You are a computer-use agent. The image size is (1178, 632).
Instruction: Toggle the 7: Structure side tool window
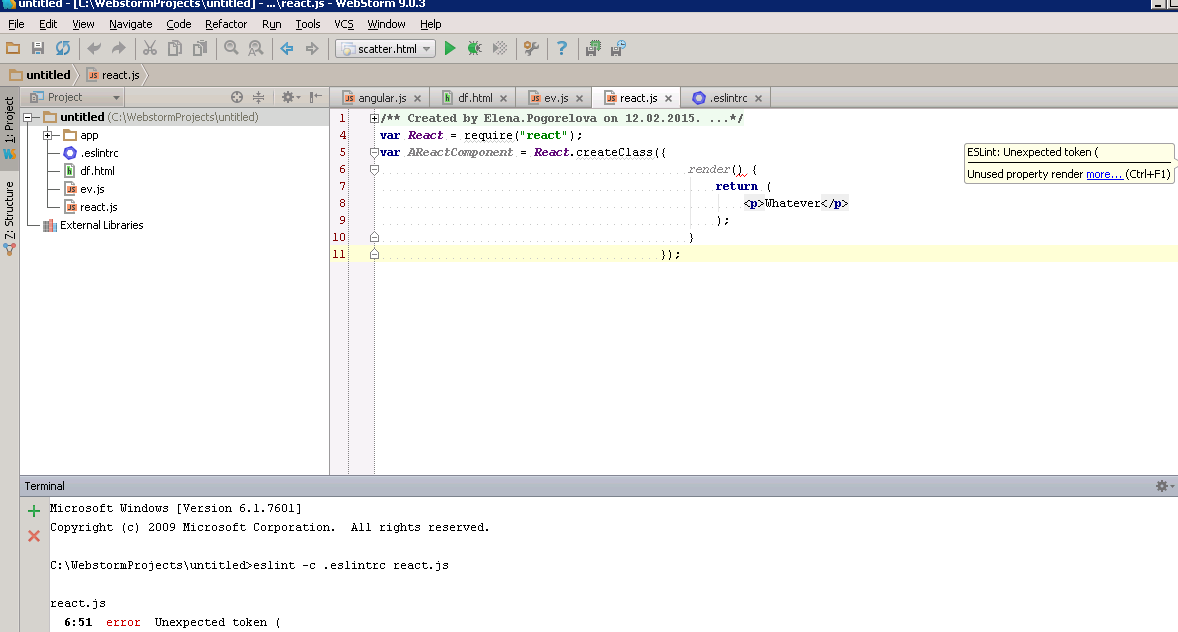pyautogui.click(x=10, y=218)
